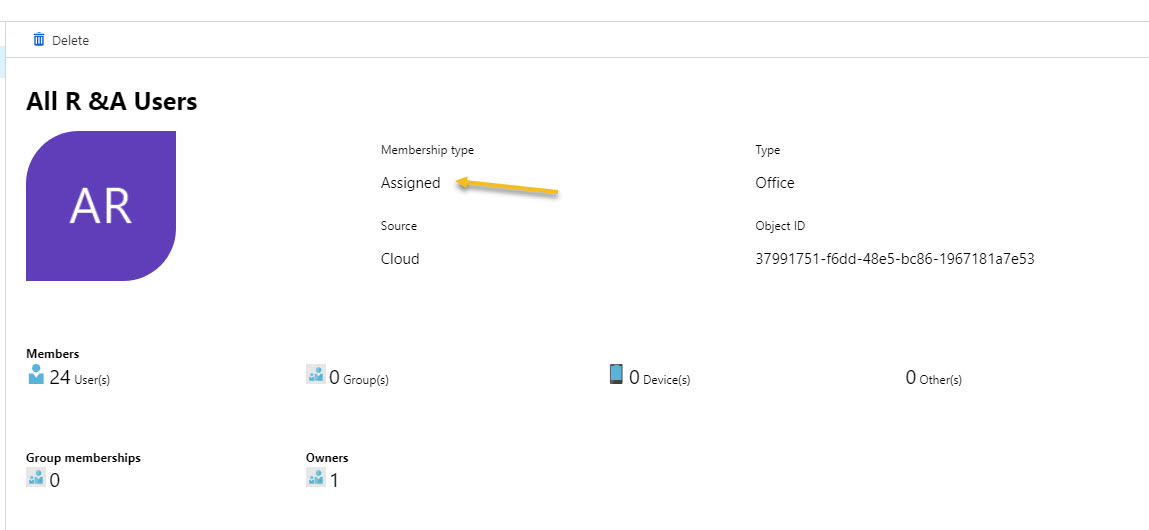Viewport: 1149px width, 530px height.
Task: Click the Group memberships icon
Action: [x=36, y=478]
